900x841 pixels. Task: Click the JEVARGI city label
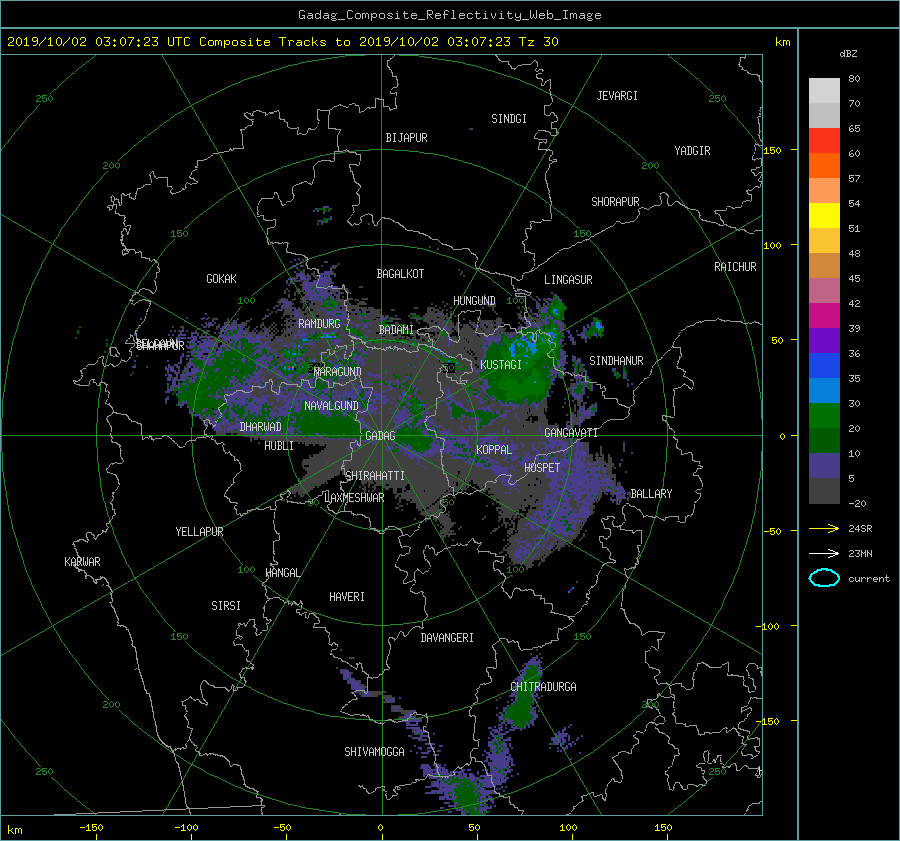point(617,96)
